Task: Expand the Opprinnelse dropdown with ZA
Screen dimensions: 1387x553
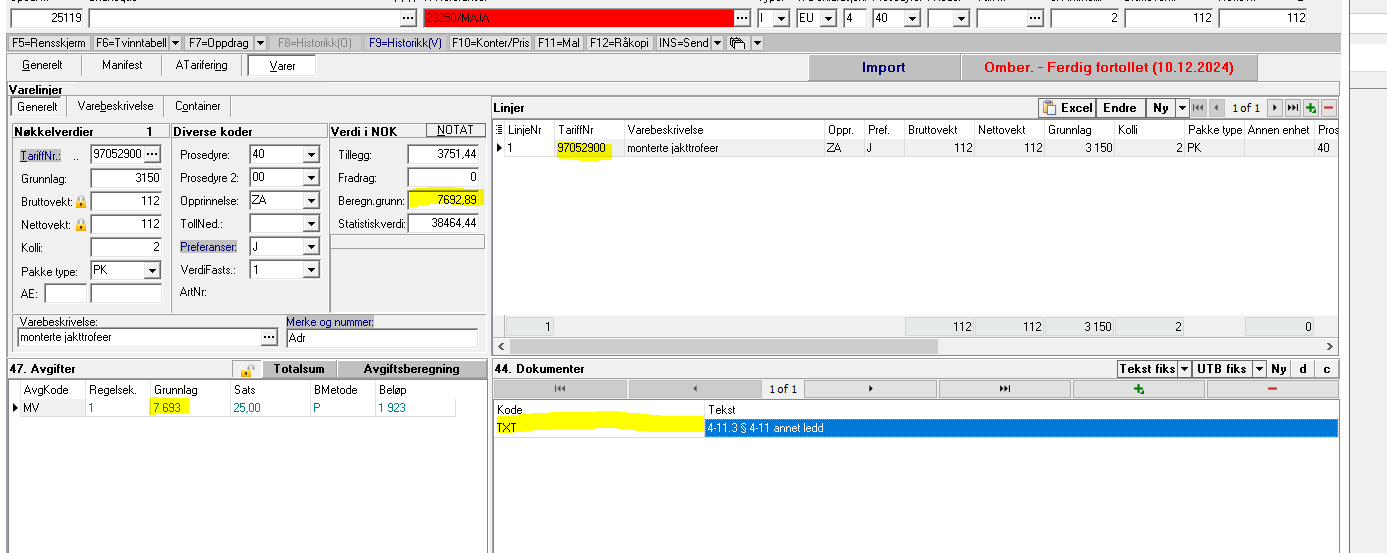Action: [310, 201]
